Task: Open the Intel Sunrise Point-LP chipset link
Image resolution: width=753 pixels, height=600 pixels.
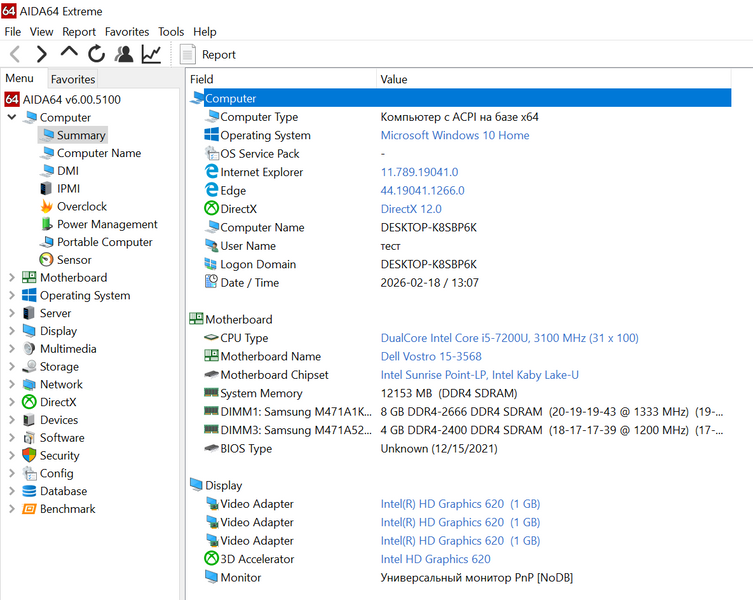Action: point(480,375)
